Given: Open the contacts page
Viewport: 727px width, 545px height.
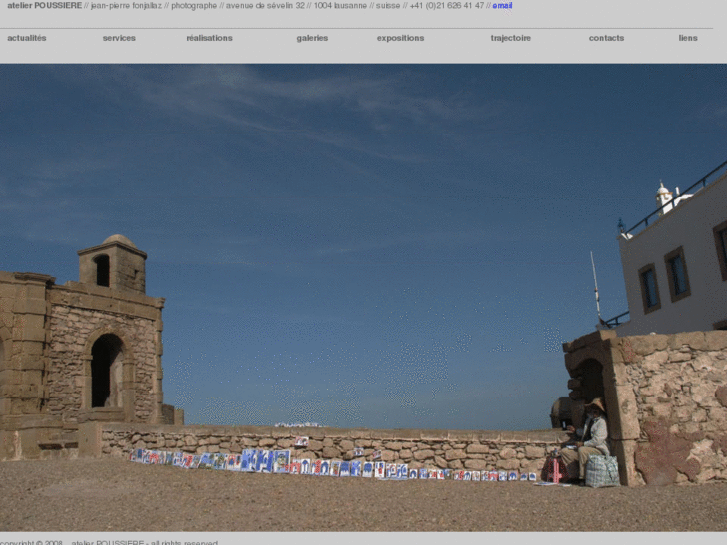Looking at the screenshot, I should pyautogui.click(x=606, y=38).
